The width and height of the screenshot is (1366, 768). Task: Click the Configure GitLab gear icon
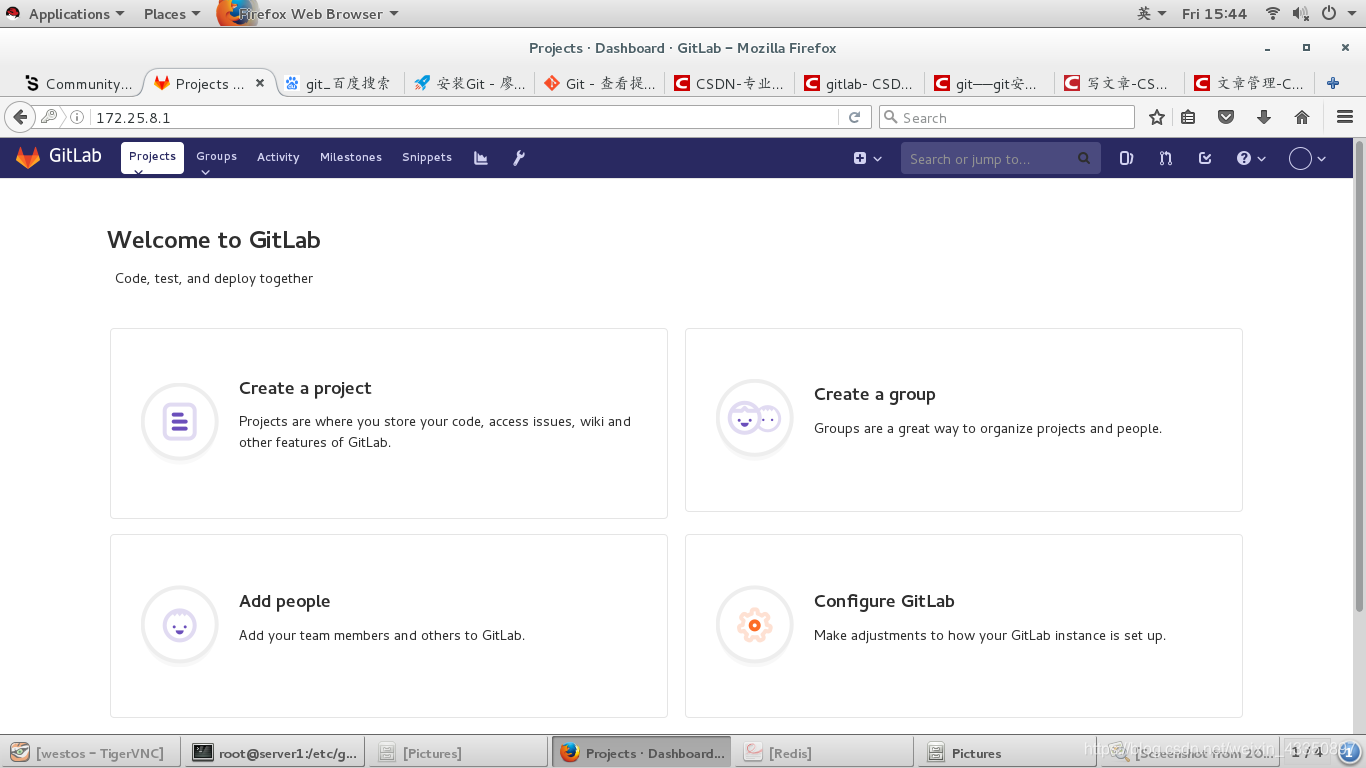(755, 626)
